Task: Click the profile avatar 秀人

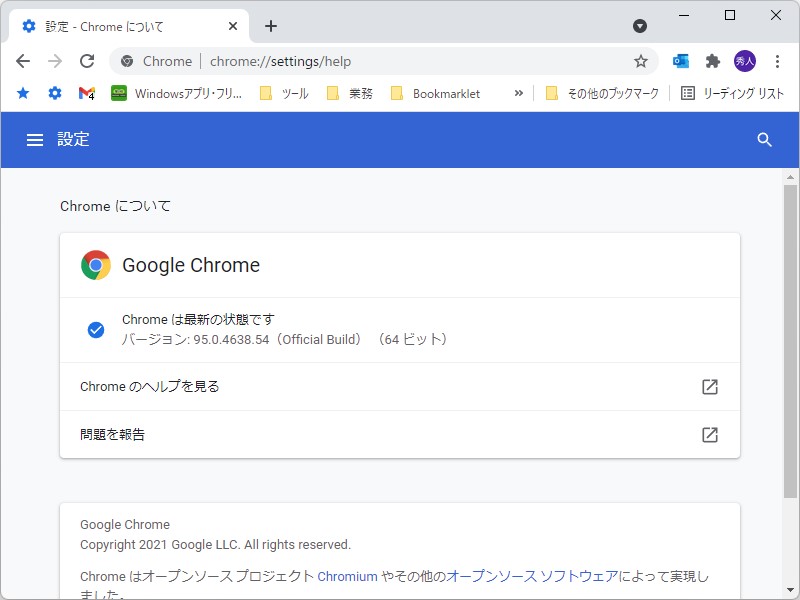Action: [x=747, y=61]
